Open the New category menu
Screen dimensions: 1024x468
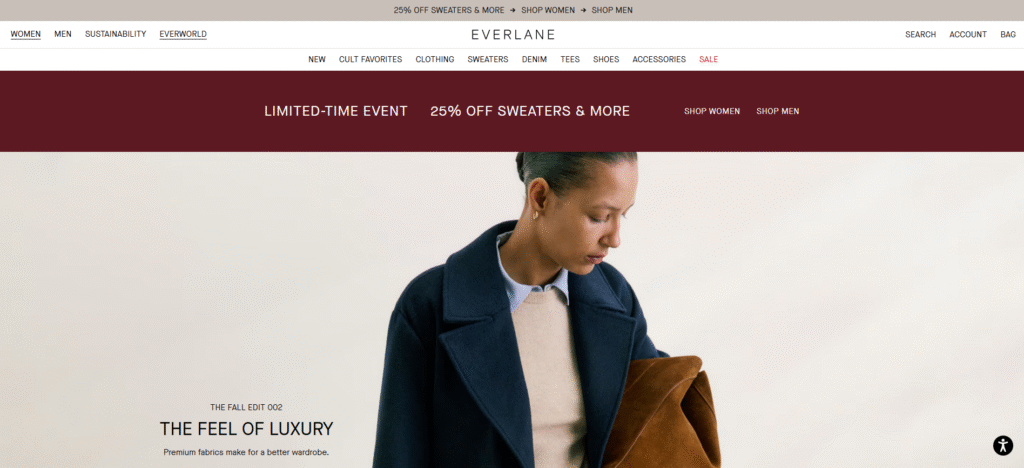coord(317,59)
